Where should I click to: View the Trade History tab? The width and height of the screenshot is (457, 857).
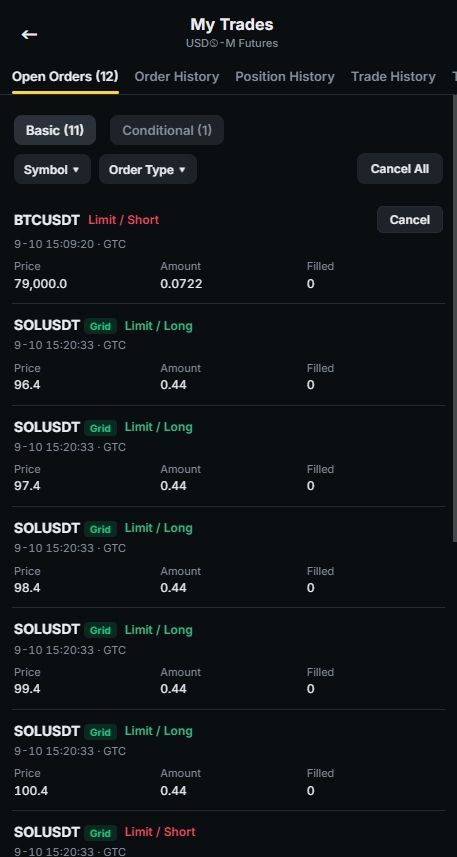393,77
